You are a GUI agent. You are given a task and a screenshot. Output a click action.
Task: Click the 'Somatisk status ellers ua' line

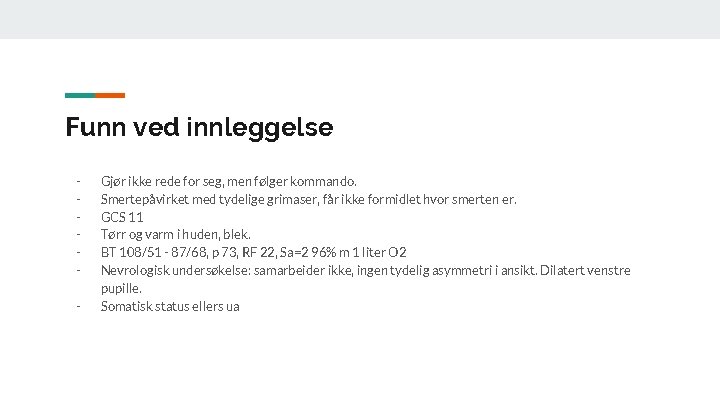coord(170,306)
